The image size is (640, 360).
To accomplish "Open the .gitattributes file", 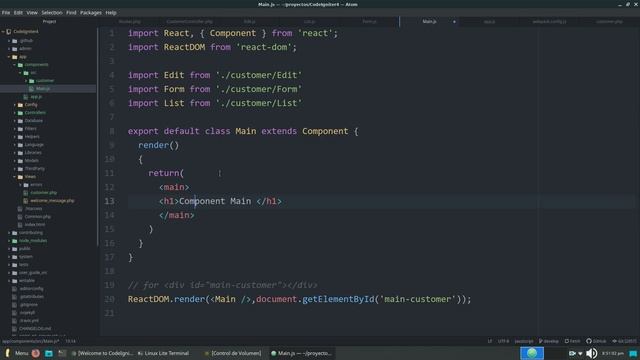I will [x=31, y=297].
